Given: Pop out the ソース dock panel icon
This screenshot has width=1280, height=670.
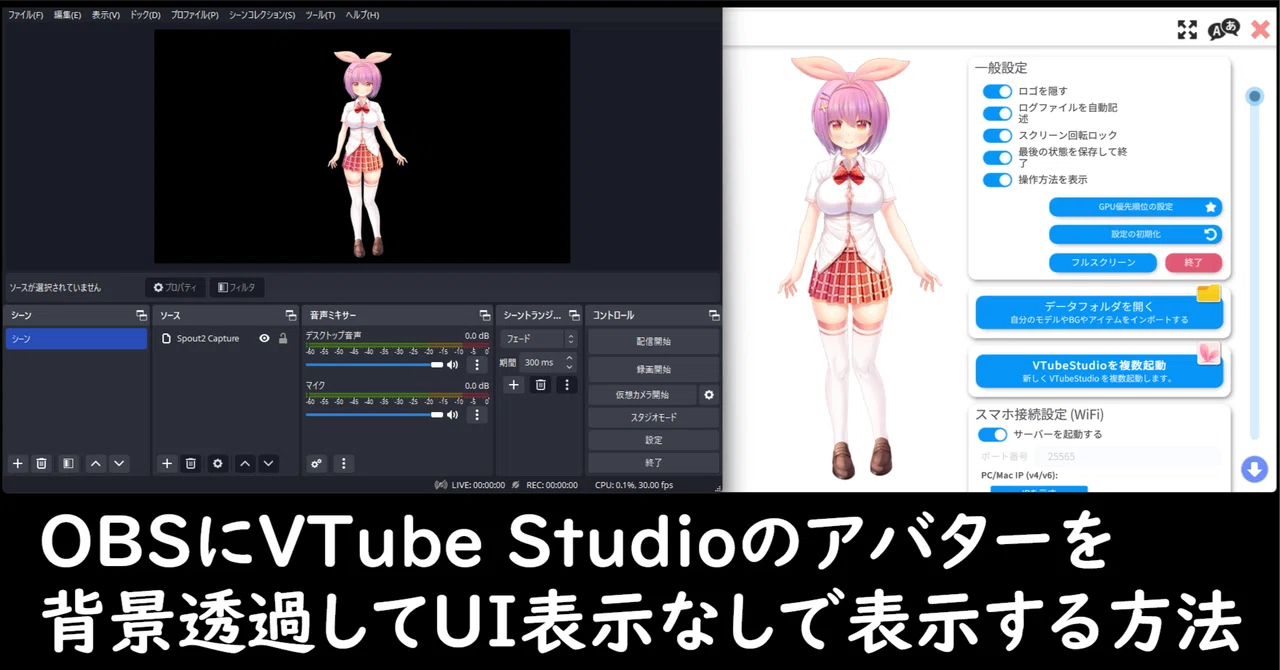Looking at the screenshot, I should click(x=290, y=315).
